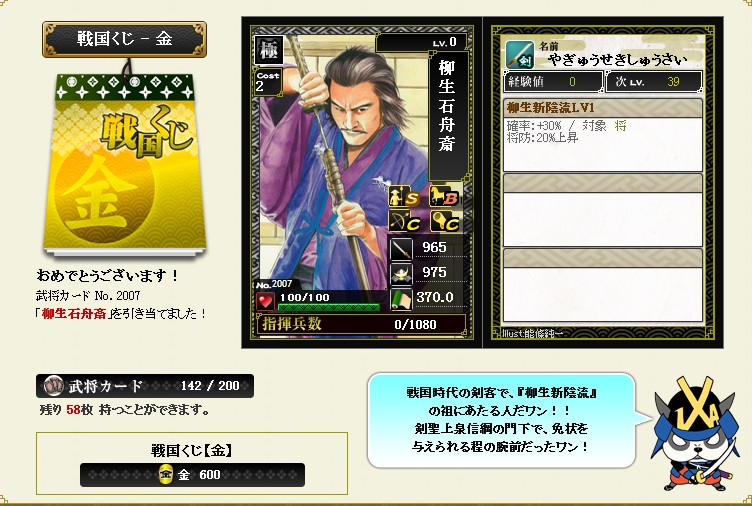Click the 戦国くじ - 金 title banner
This screenshot has height=506, width=752.
pos(124,39)
